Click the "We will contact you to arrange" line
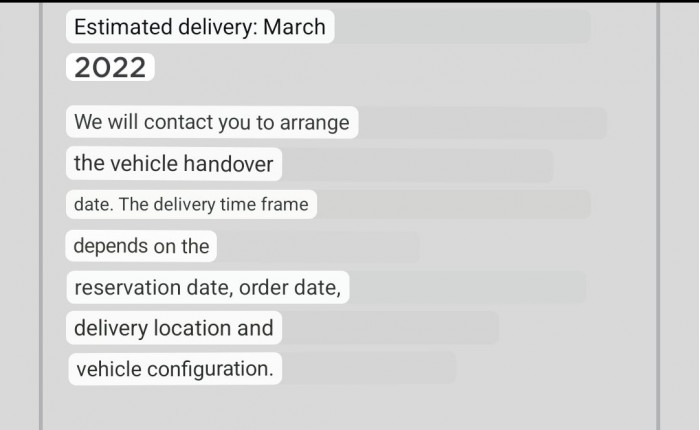The width and height of the screenshot is (700, 430). click(x=211, y=123)
